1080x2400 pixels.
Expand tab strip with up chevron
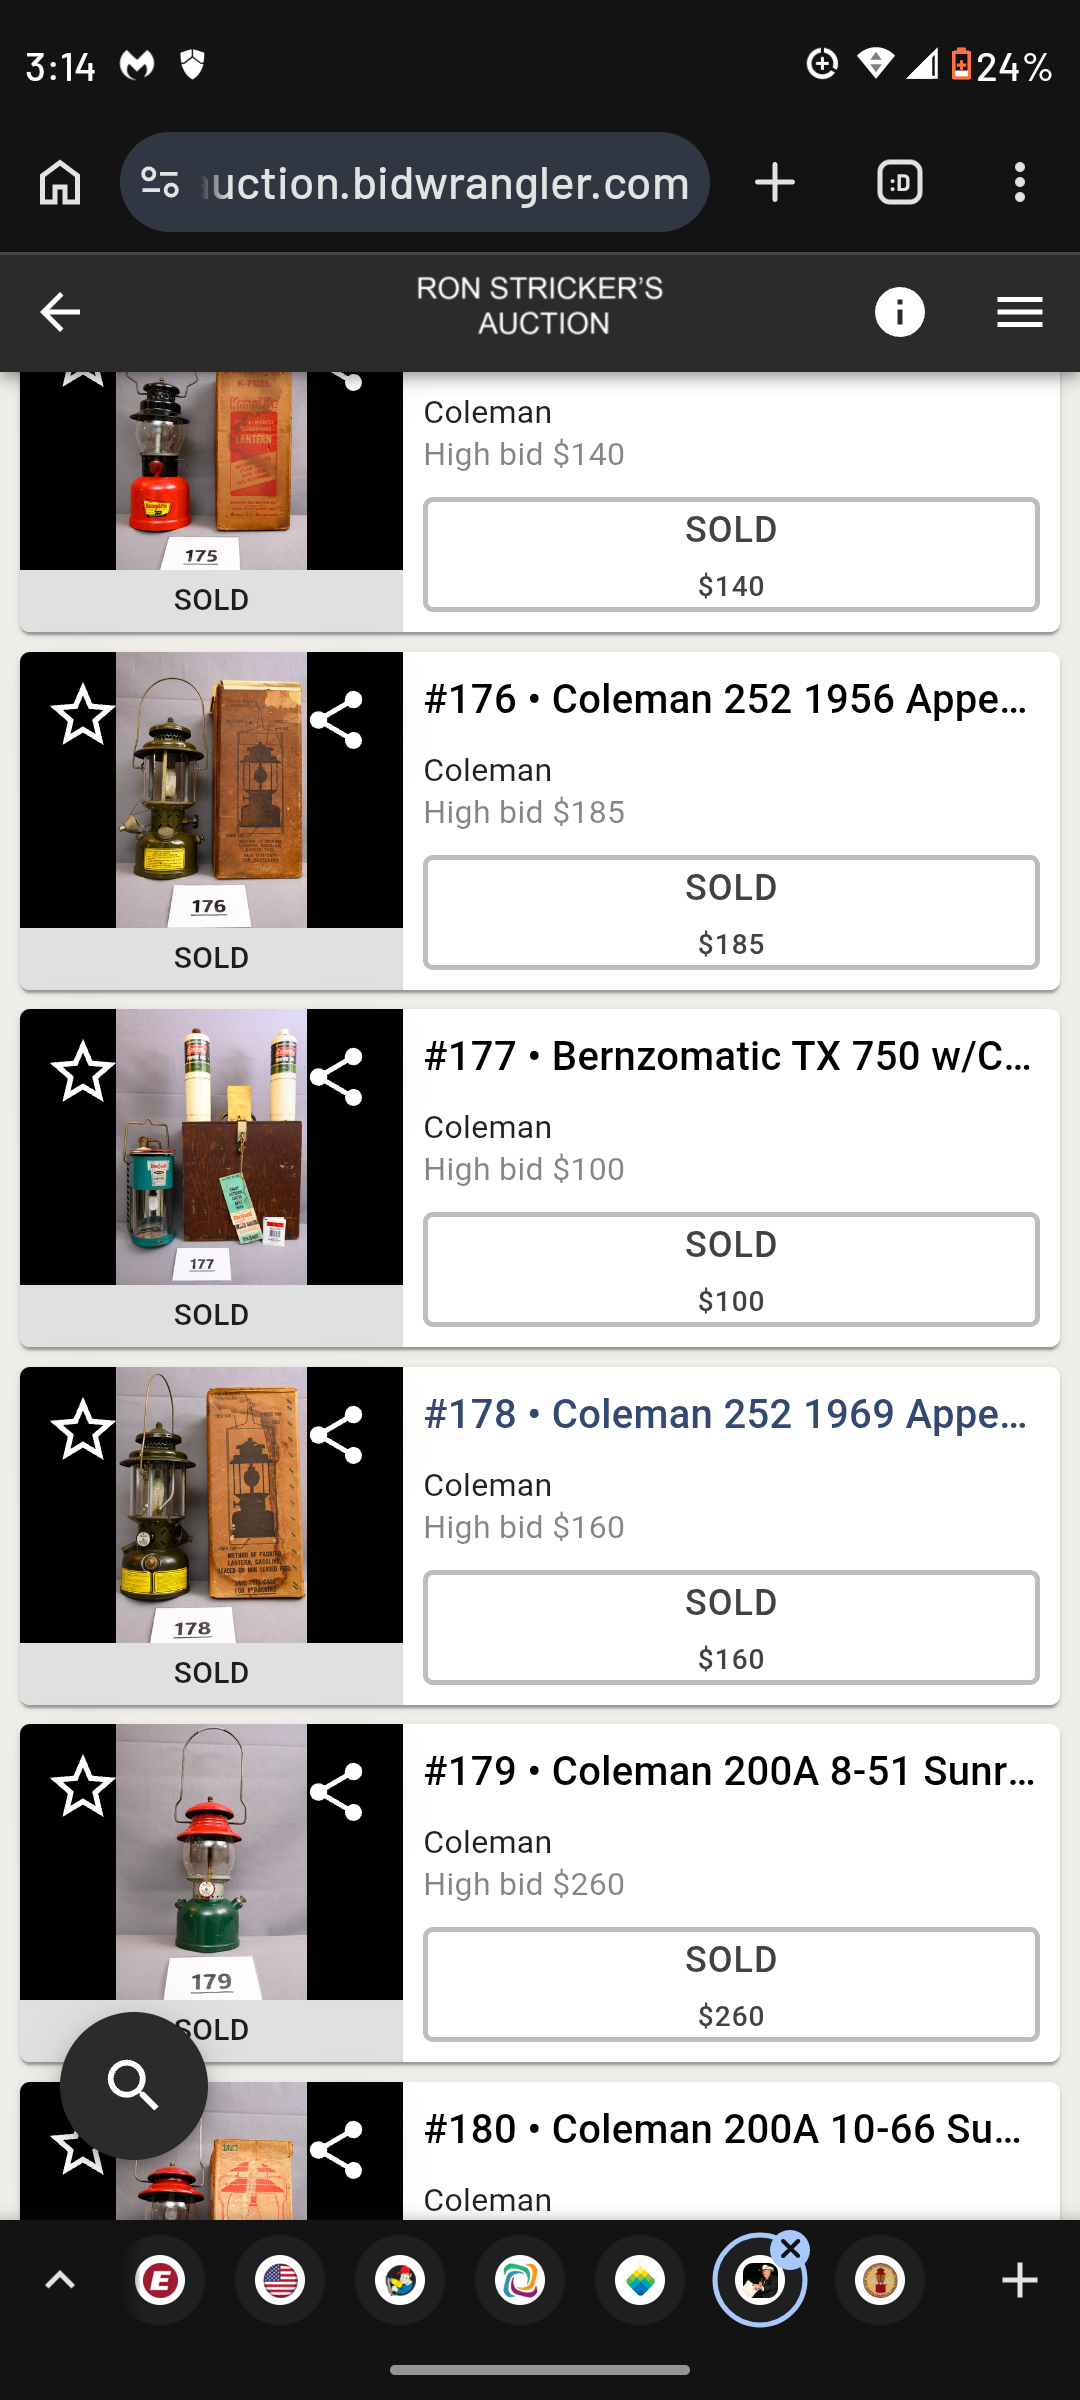pos(60,2280)
